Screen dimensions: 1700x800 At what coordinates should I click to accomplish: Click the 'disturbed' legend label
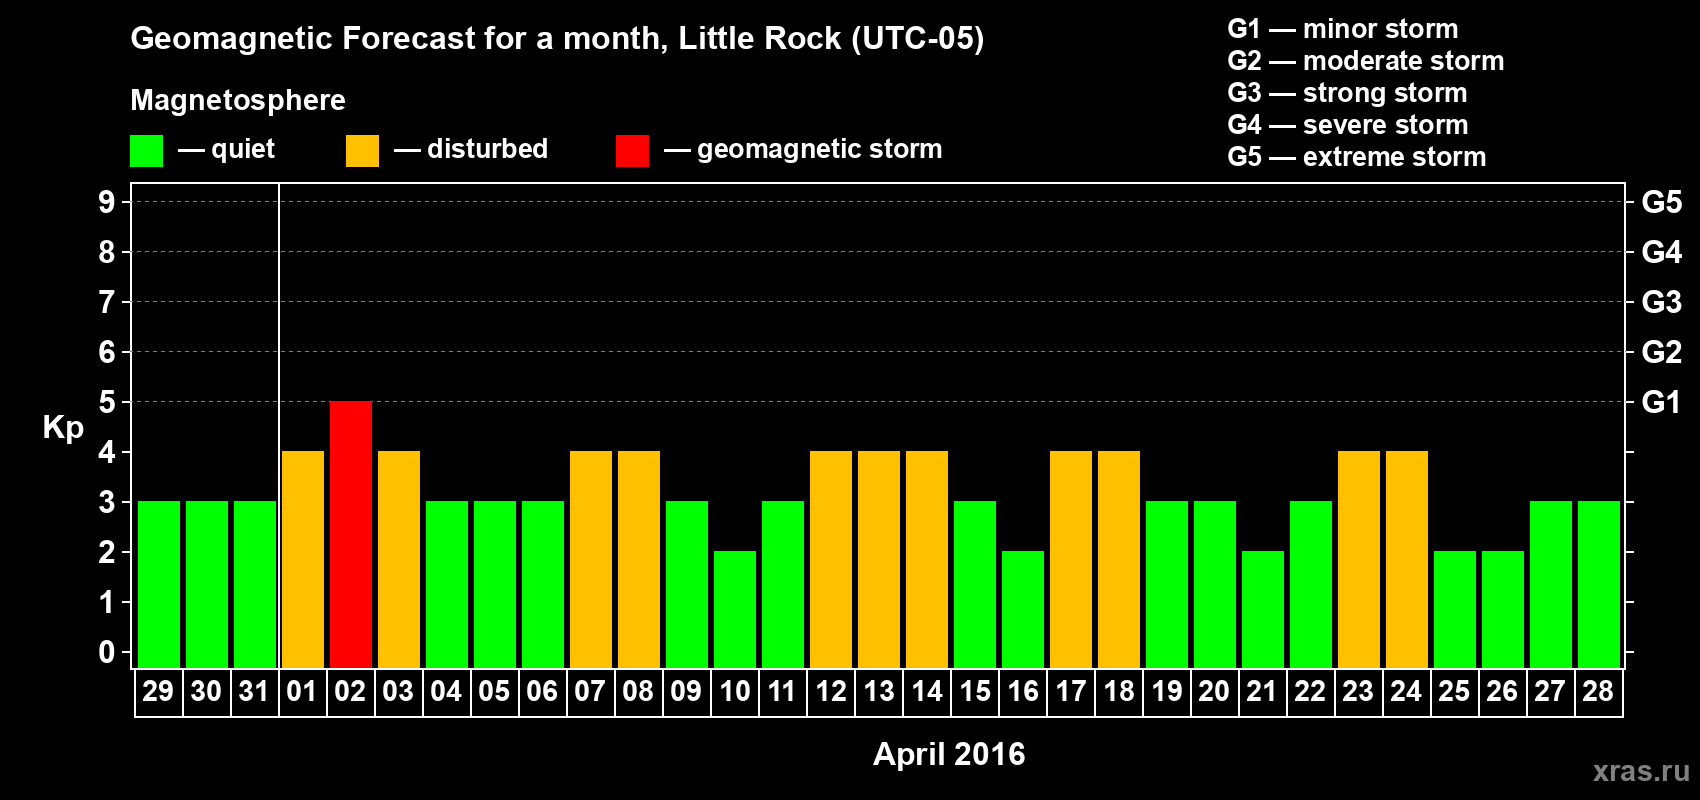coord(488,149)
